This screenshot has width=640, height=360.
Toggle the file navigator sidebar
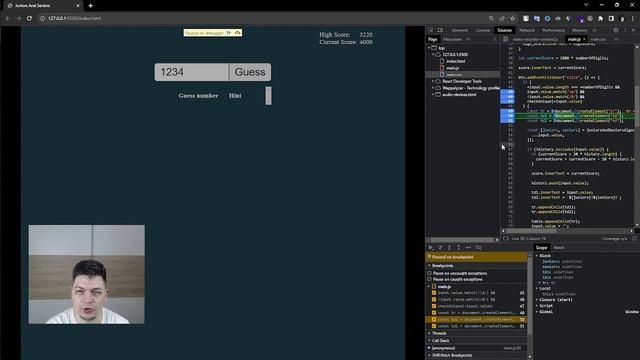(506, 39)
